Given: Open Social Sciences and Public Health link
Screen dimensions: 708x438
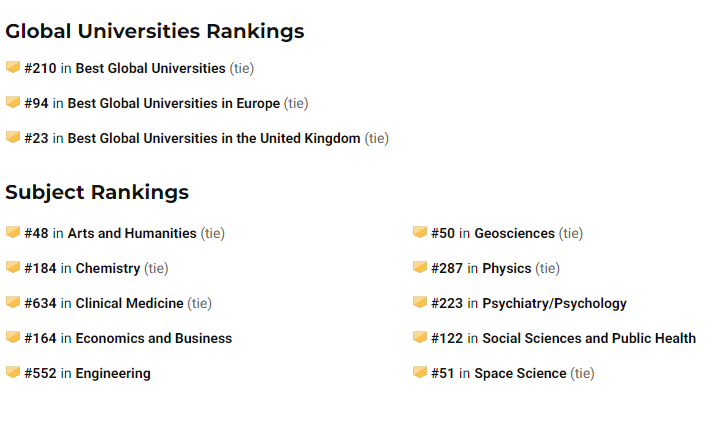Looking at the screenshot, I should coord(589,338).
